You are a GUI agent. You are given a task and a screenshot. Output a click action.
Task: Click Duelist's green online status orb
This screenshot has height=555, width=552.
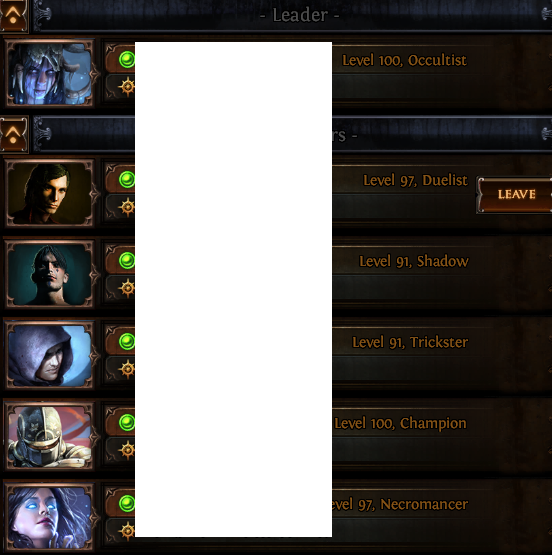click(x=127, y=179)
